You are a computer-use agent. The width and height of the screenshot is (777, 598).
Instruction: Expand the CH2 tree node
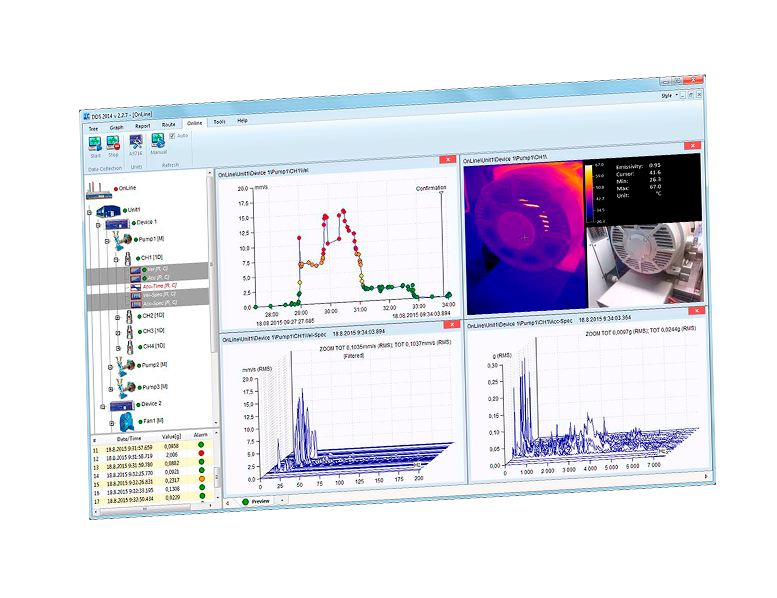coord(118,318)
